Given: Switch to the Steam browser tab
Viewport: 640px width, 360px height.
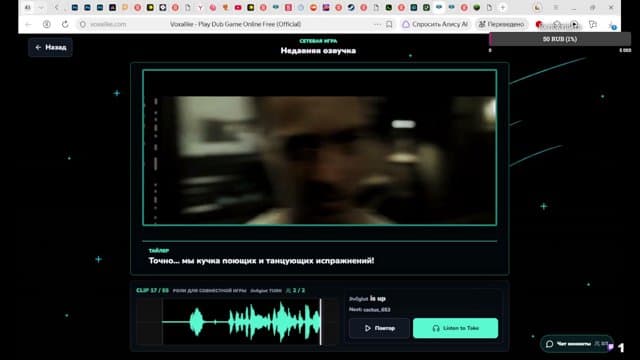Looking at the screenshot, I should click(351, 7).
